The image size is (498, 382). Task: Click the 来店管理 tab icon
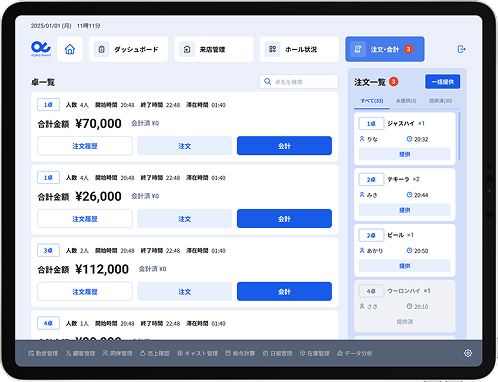coord(187,49)
